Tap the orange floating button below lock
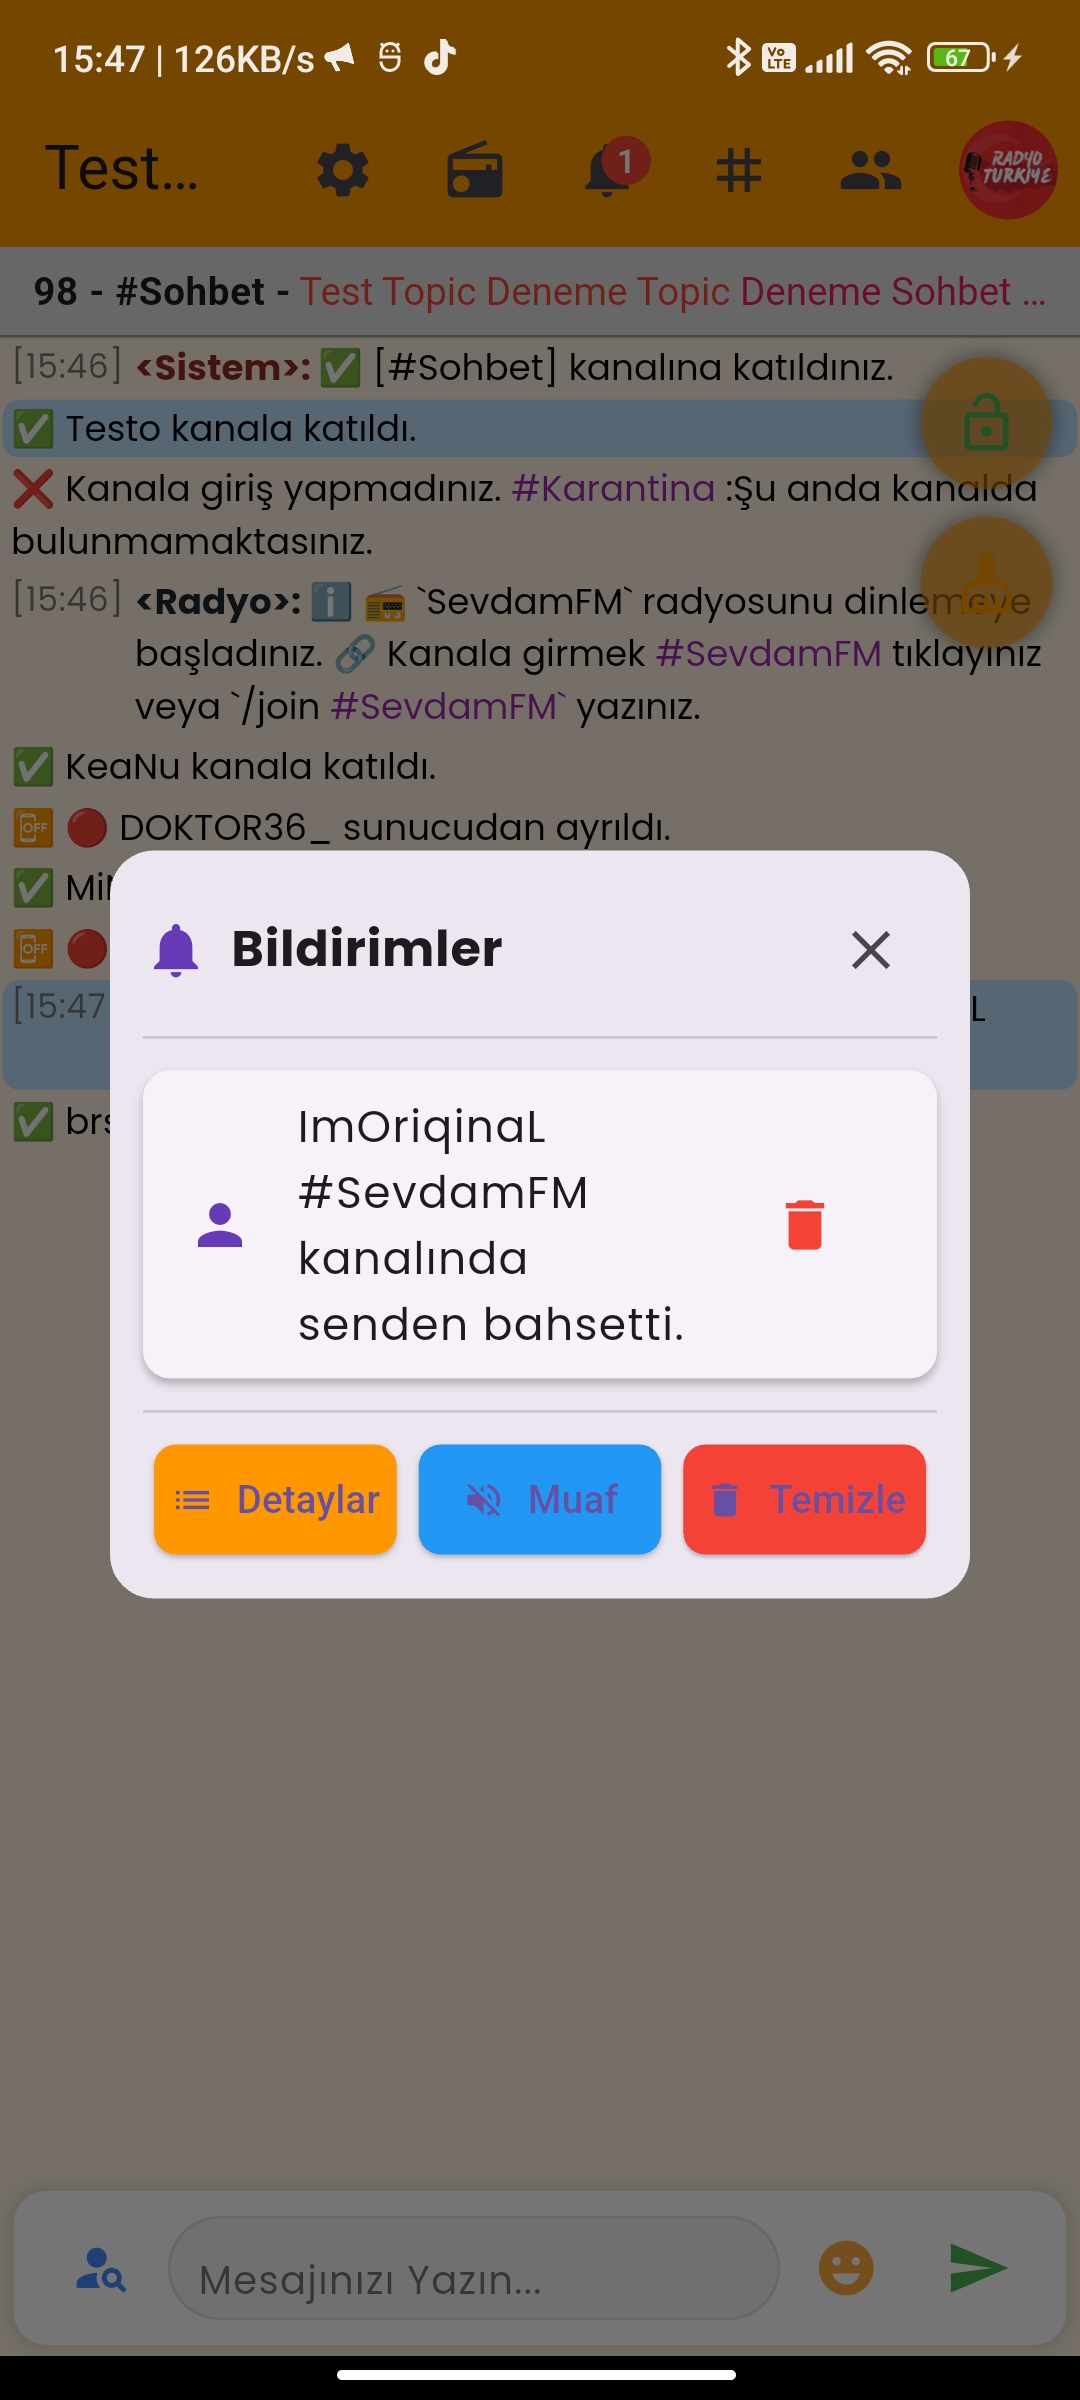 [x=986, y=582]
